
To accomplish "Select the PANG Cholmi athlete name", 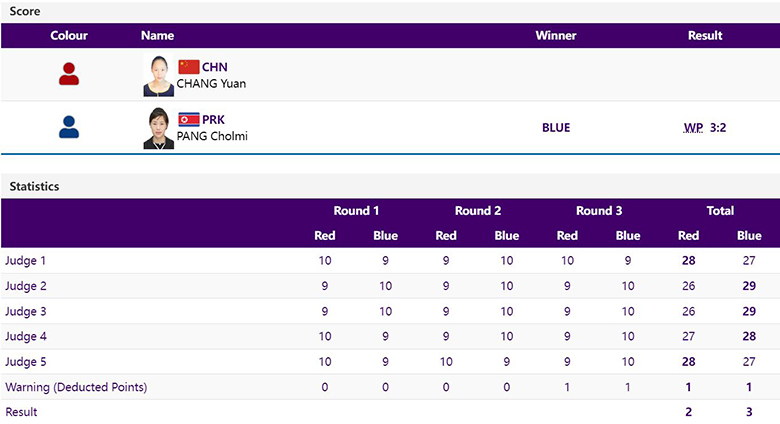I will point(212,136).
